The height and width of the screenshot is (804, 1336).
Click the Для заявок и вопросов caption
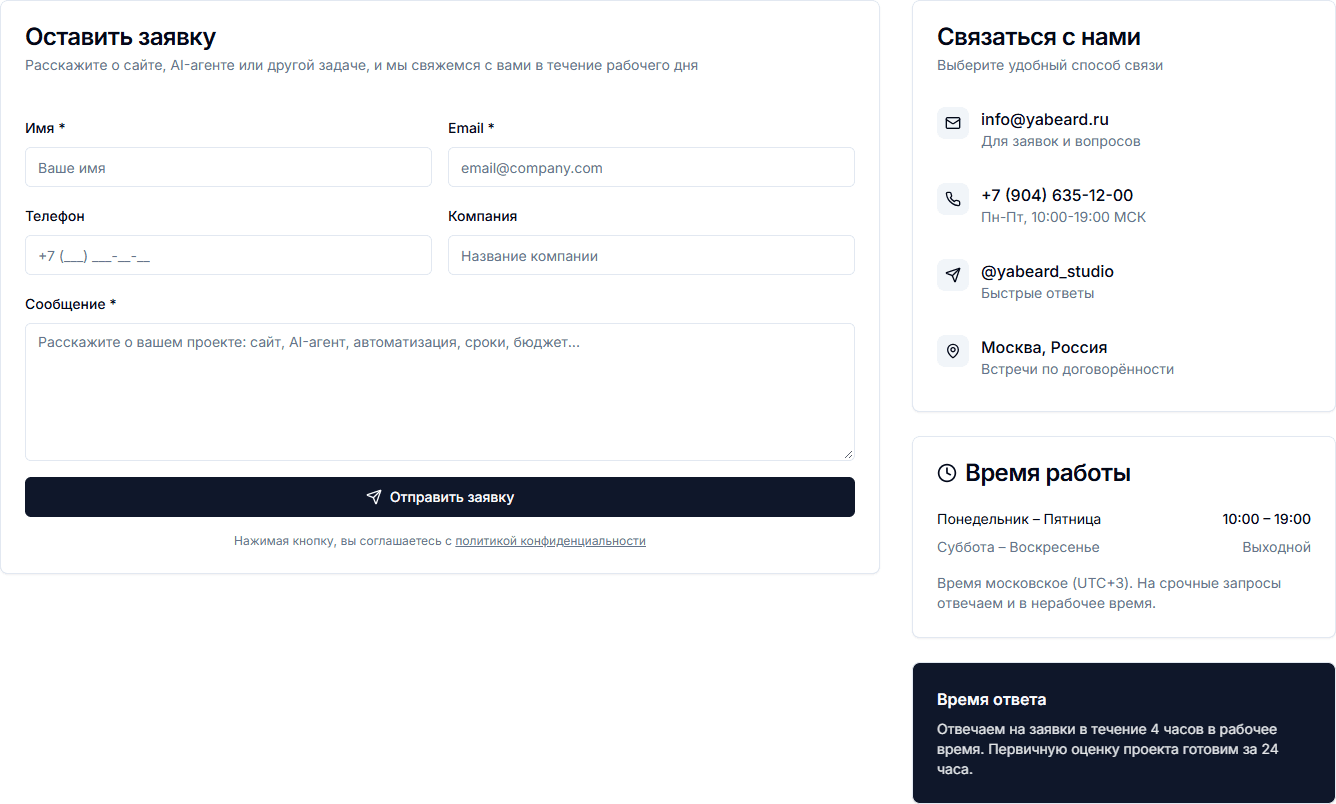1061,141
